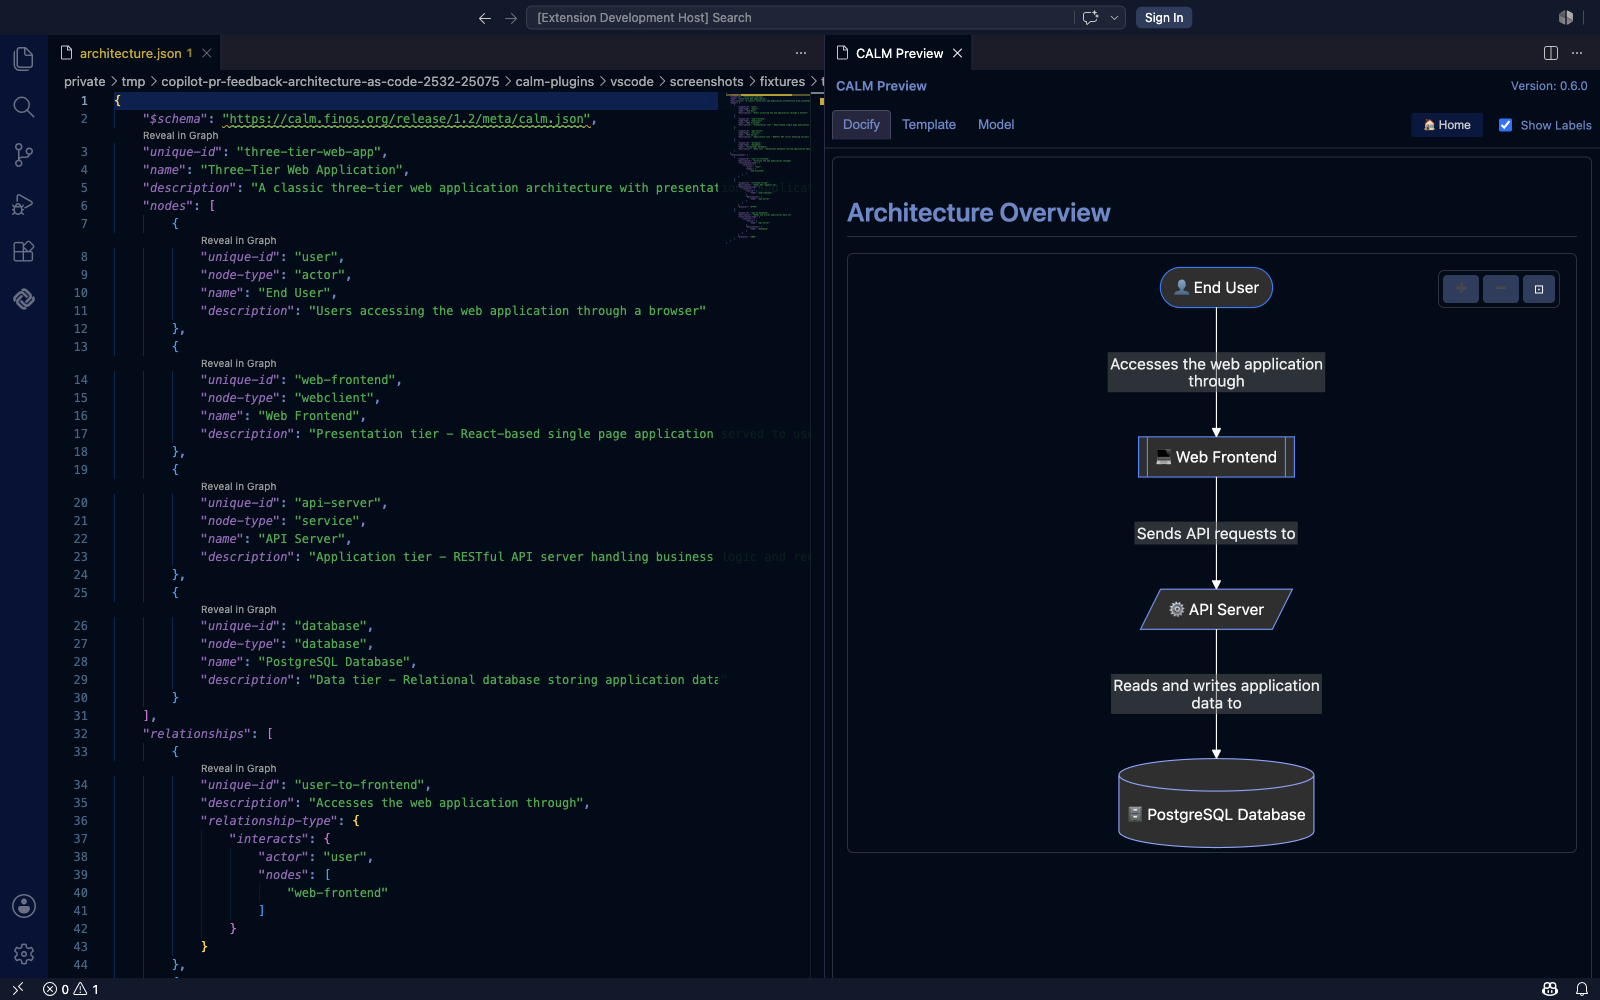Select the CALM Preview editor tab
The width and height of the screenshot is (1600, 1000).
click(x=899, y=53)
